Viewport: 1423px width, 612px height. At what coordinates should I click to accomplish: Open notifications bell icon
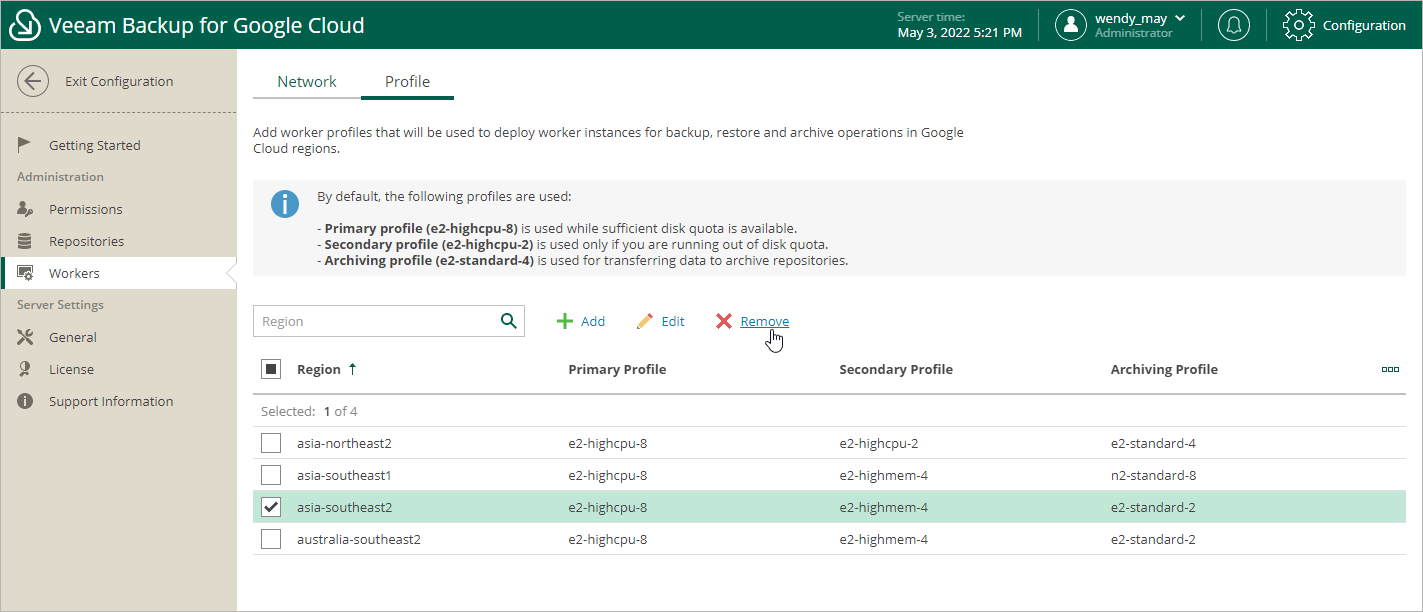(1234, 25)
